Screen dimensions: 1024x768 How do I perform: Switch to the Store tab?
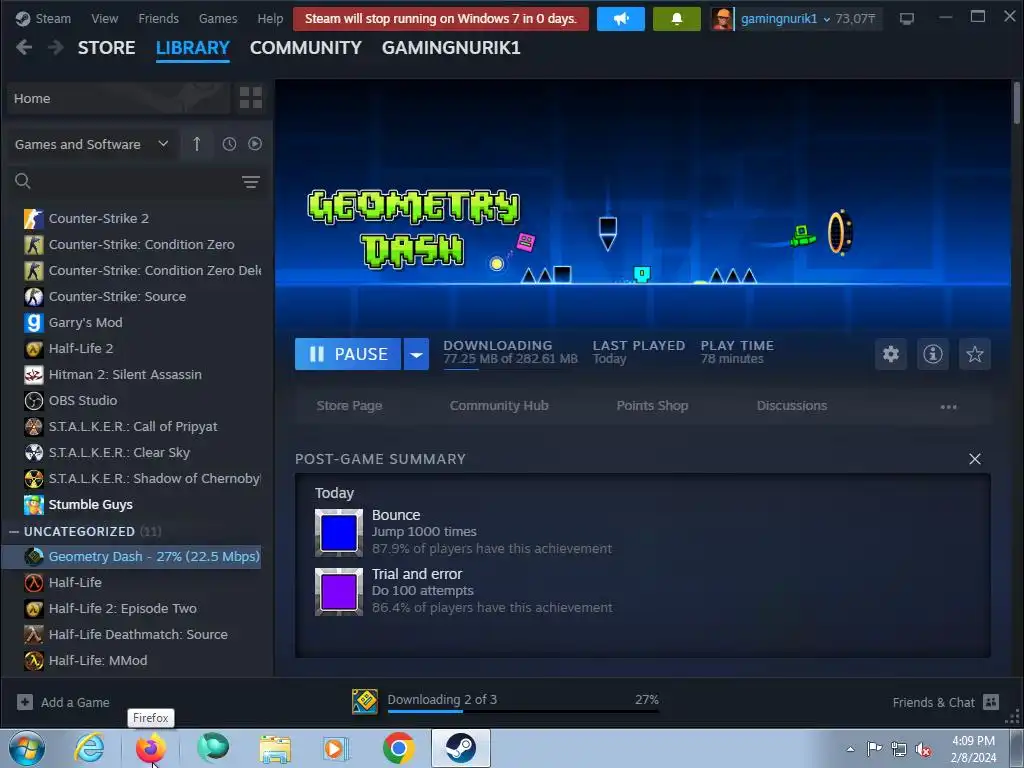click(106, 48)
